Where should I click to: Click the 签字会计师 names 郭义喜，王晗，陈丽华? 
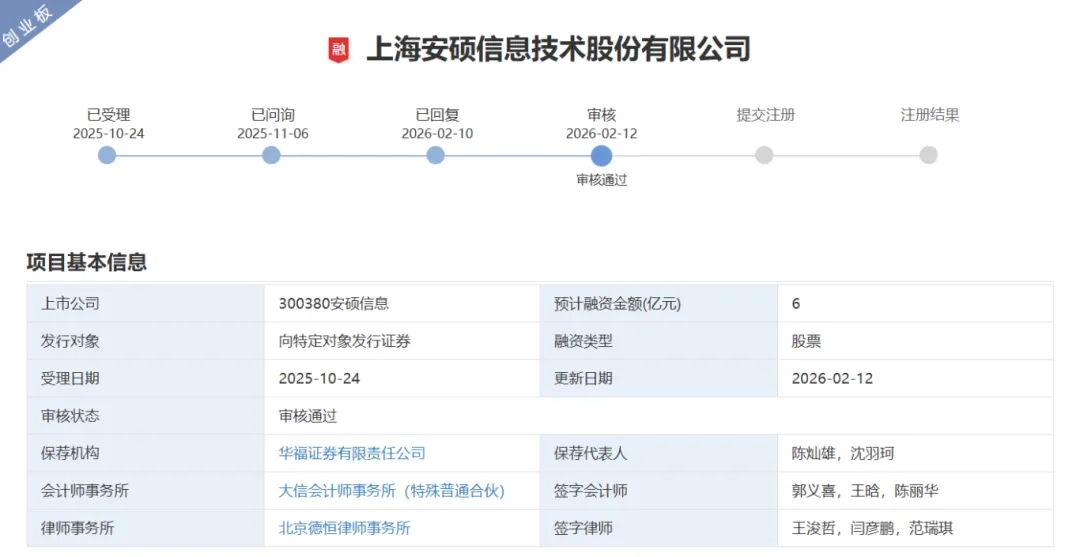864,490
